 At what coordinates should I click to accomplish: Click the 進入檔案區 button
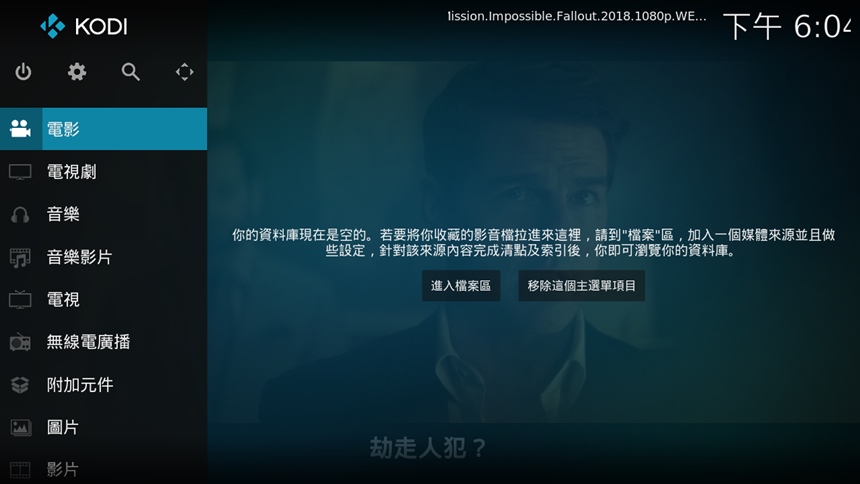point(461,286)
